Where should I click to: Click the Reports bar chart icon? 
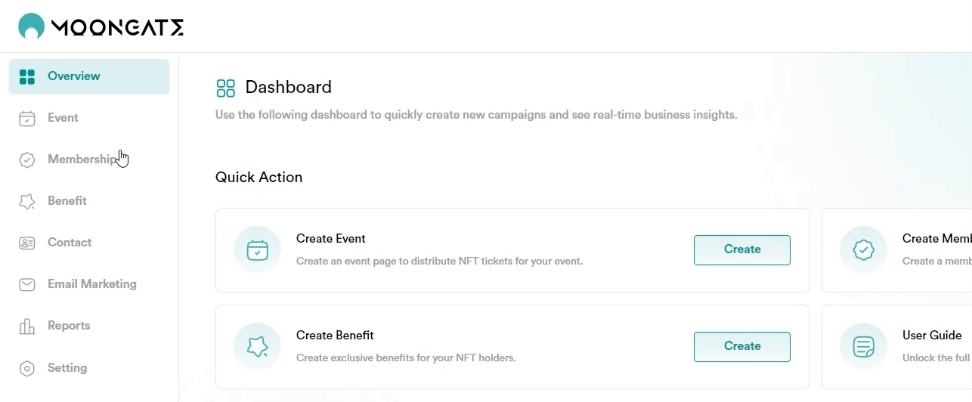point(27,327)
